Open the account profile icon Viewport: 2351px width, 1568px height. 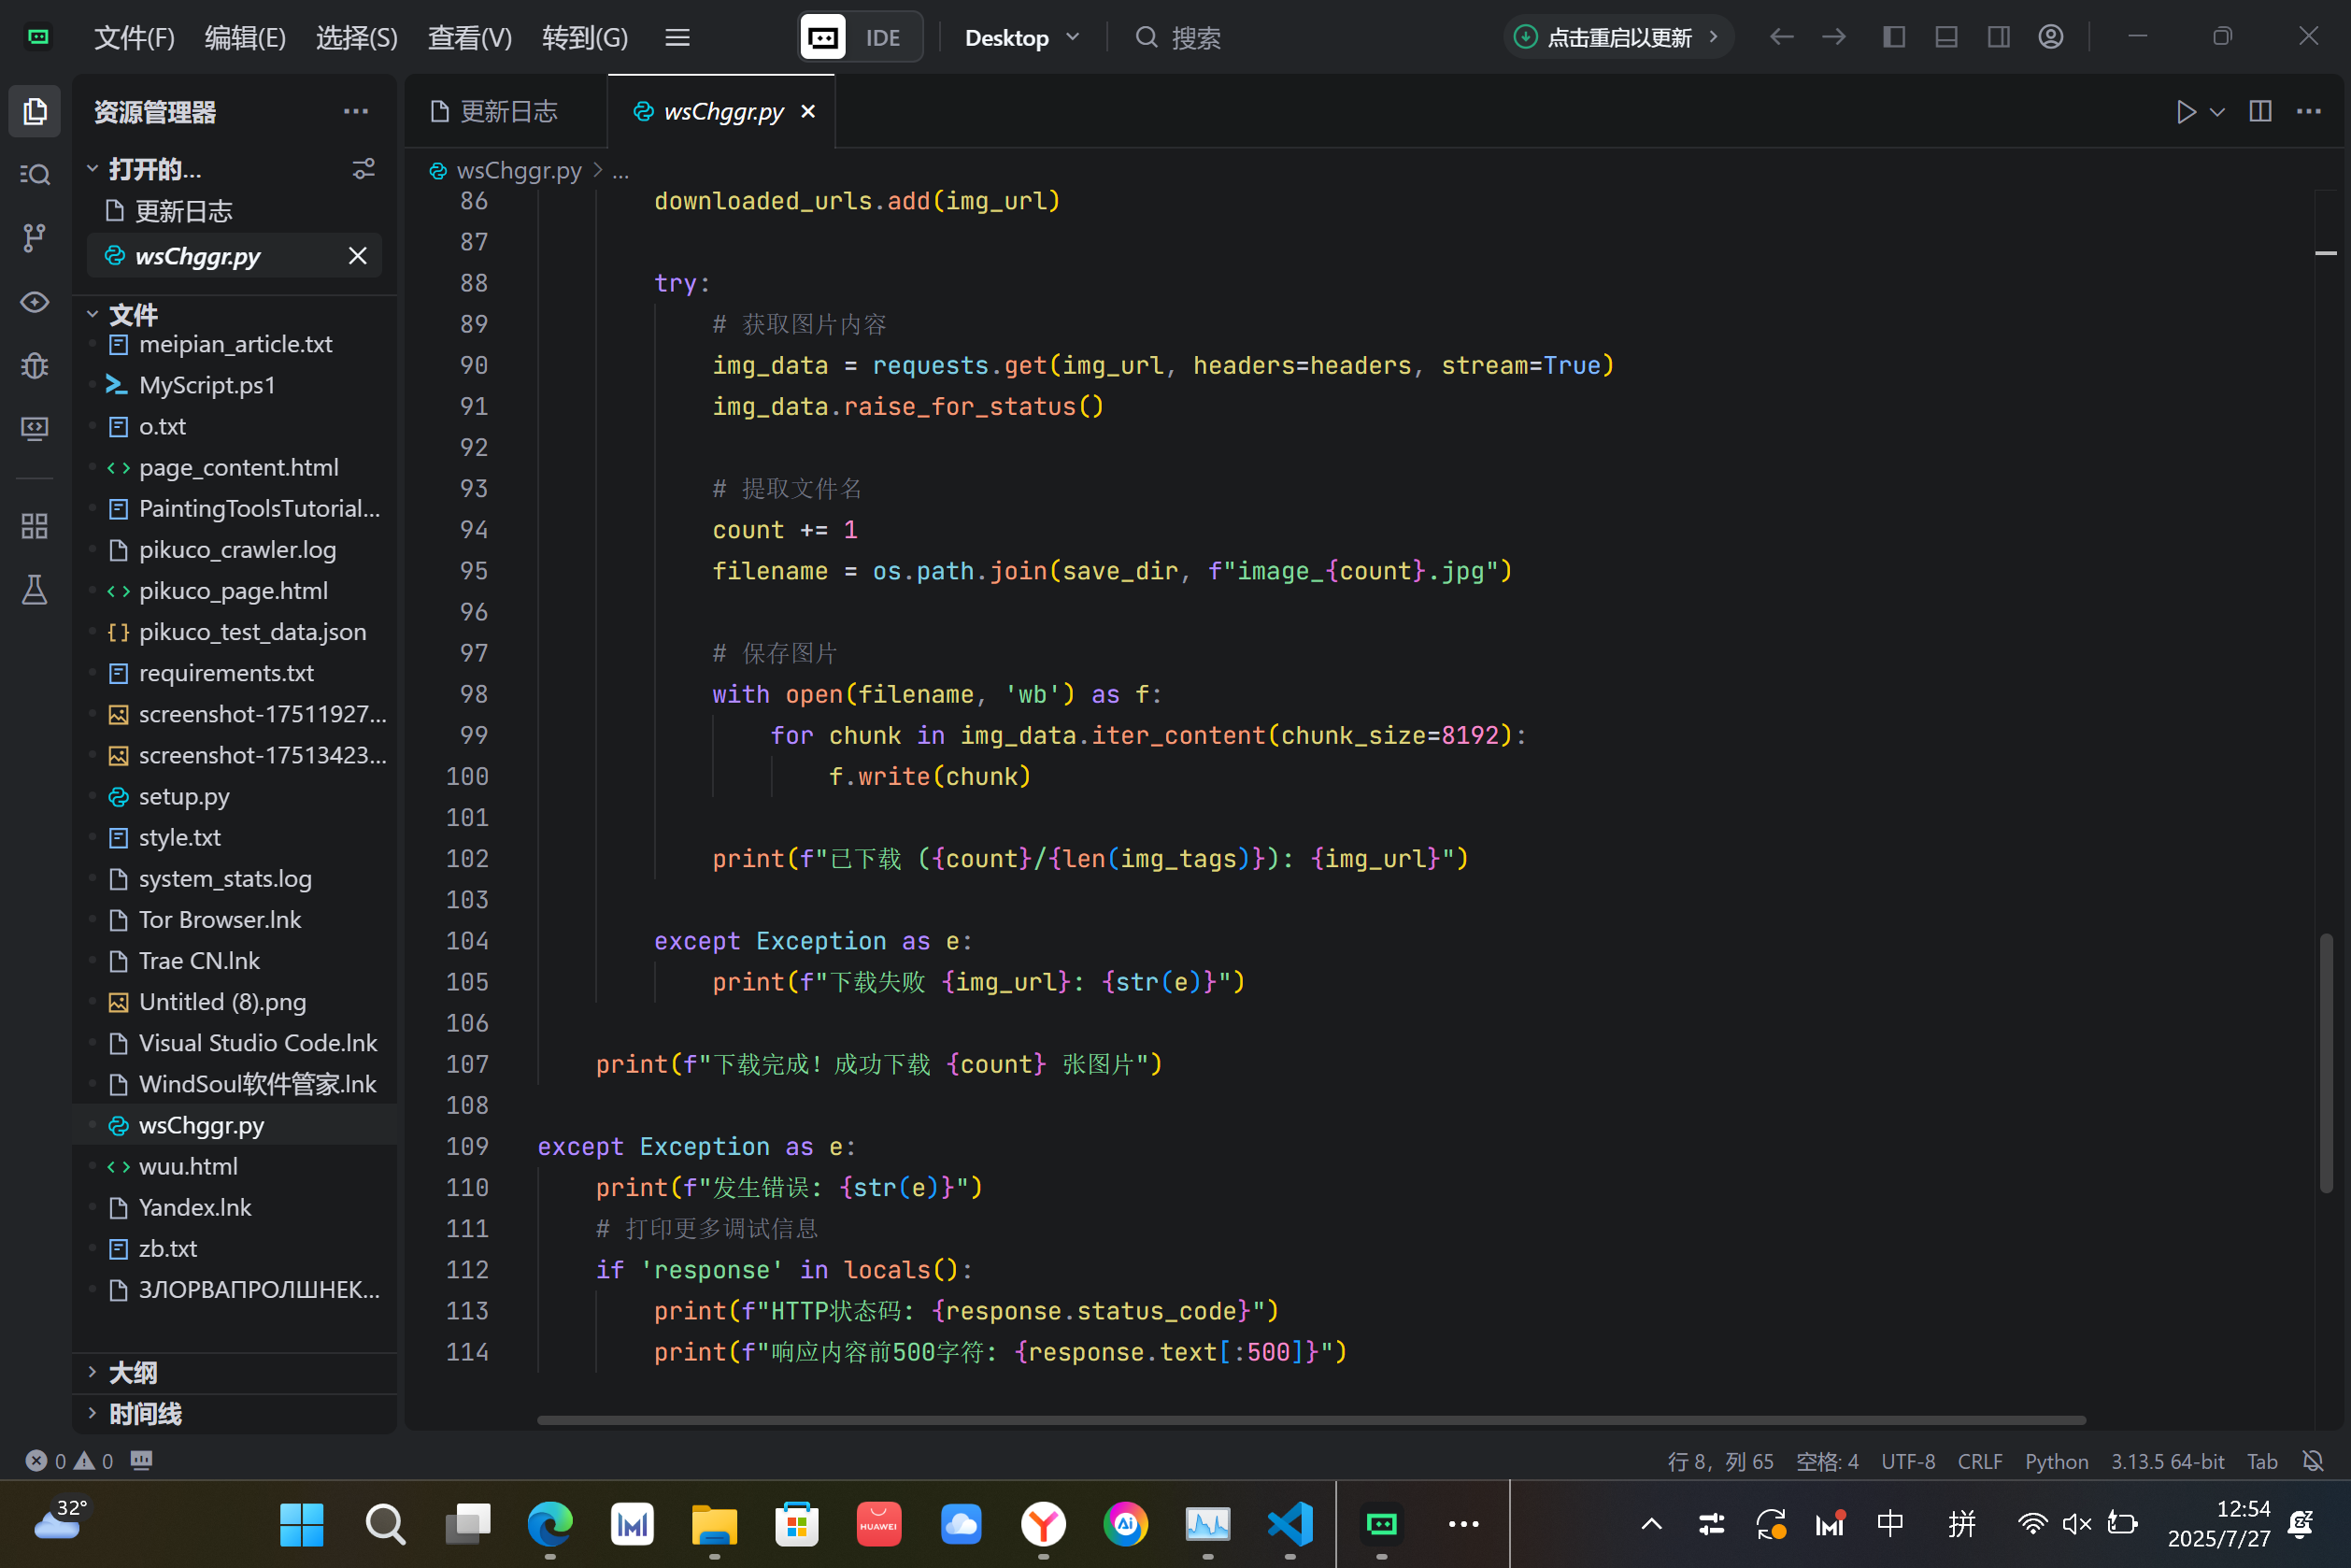click(x=2050, y=37)
